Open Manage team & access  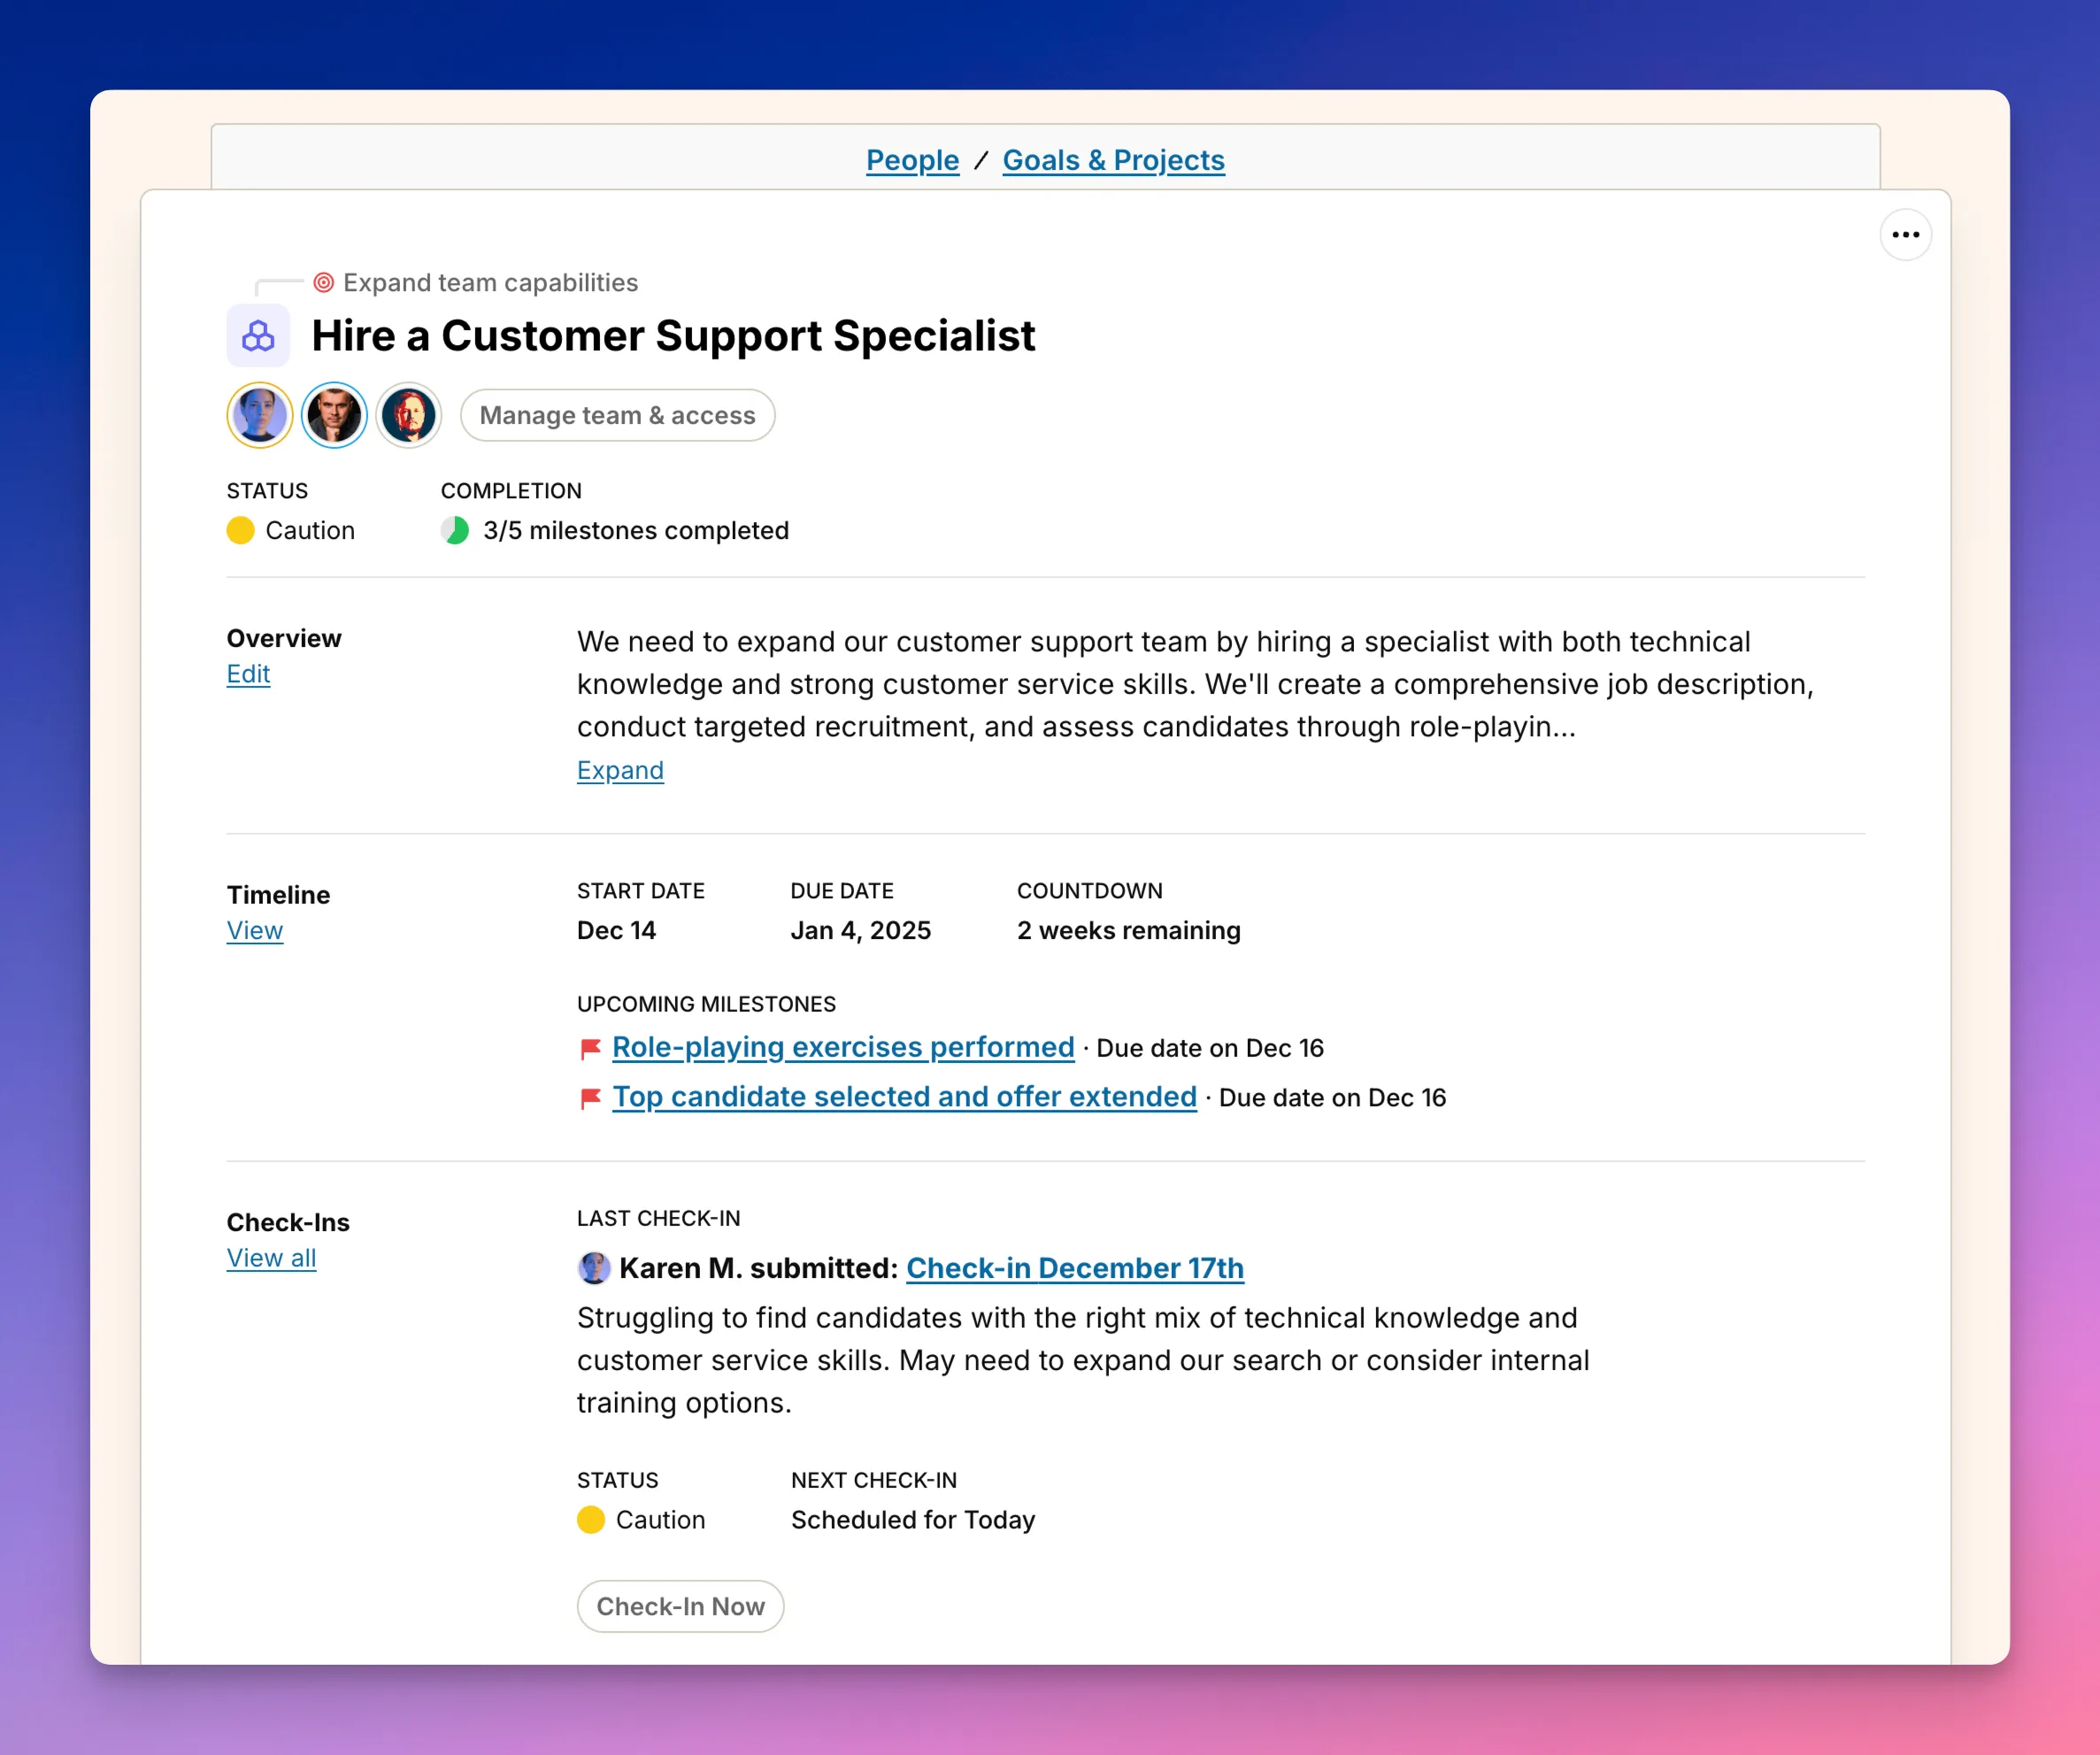coord(617,414)
